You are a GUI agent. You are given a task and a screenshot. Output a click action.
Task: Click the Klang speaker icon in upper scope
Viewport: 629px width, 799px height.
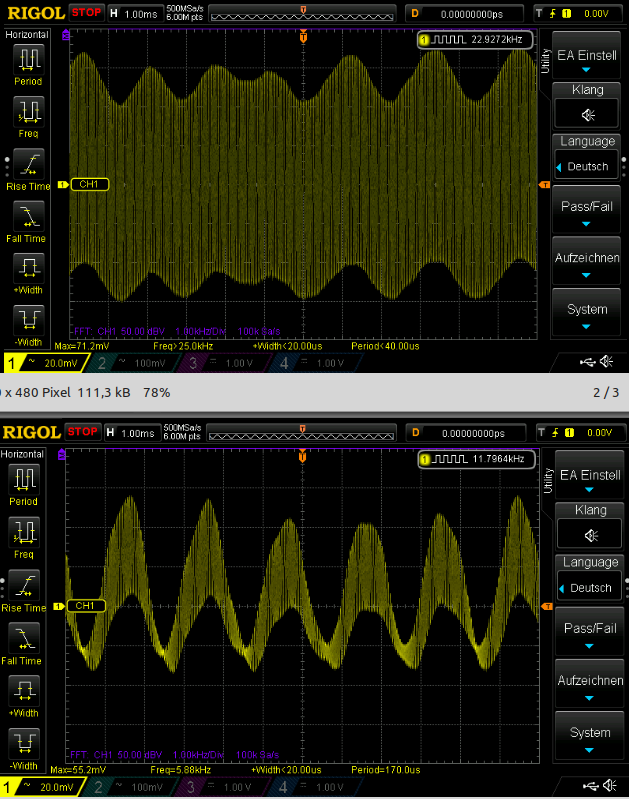587,113
